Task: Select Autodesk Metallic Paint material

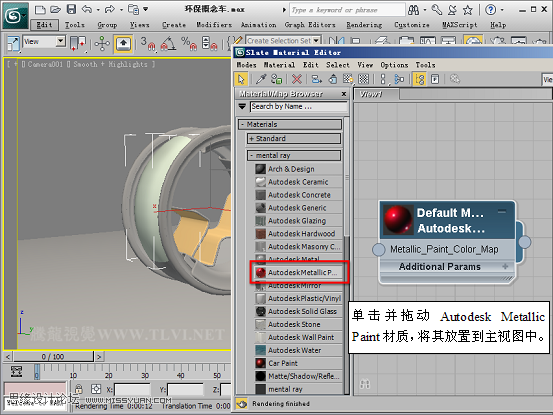Action: point(298,273)
